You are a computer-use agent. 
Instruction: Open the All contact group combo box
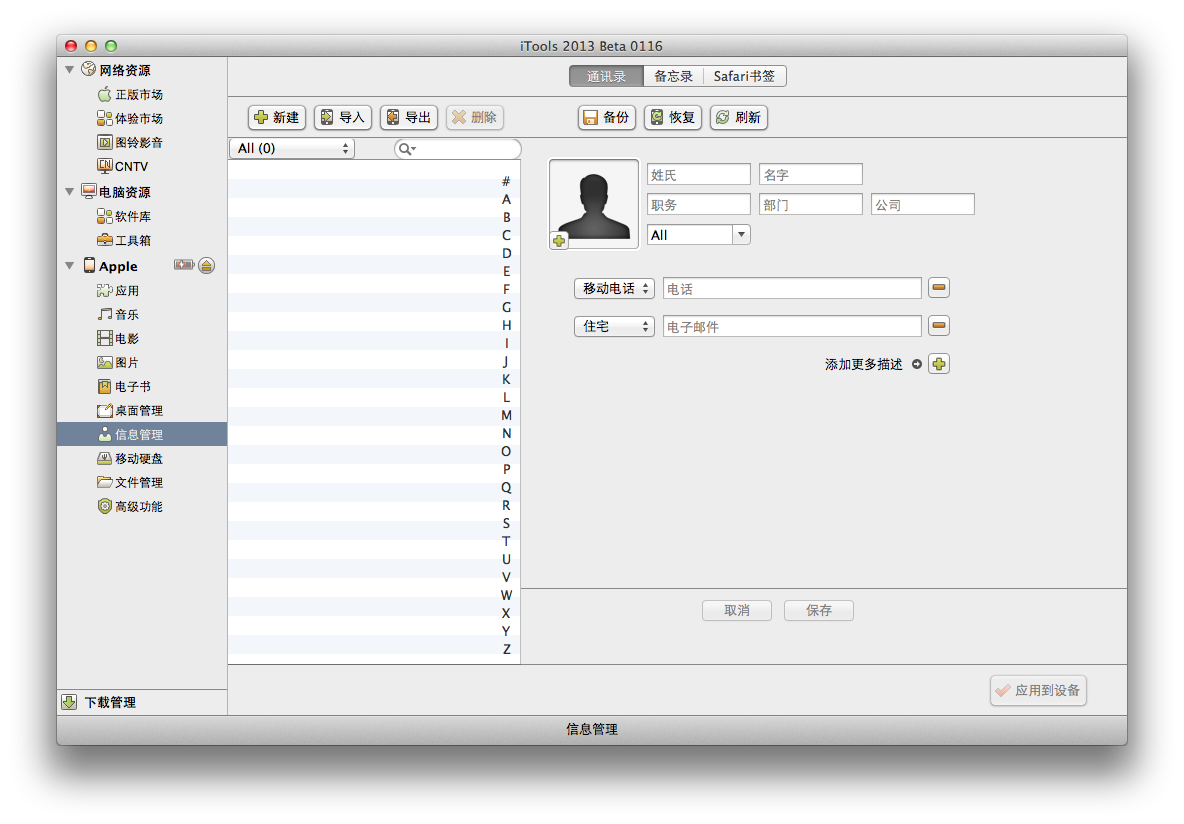(698, 235)
